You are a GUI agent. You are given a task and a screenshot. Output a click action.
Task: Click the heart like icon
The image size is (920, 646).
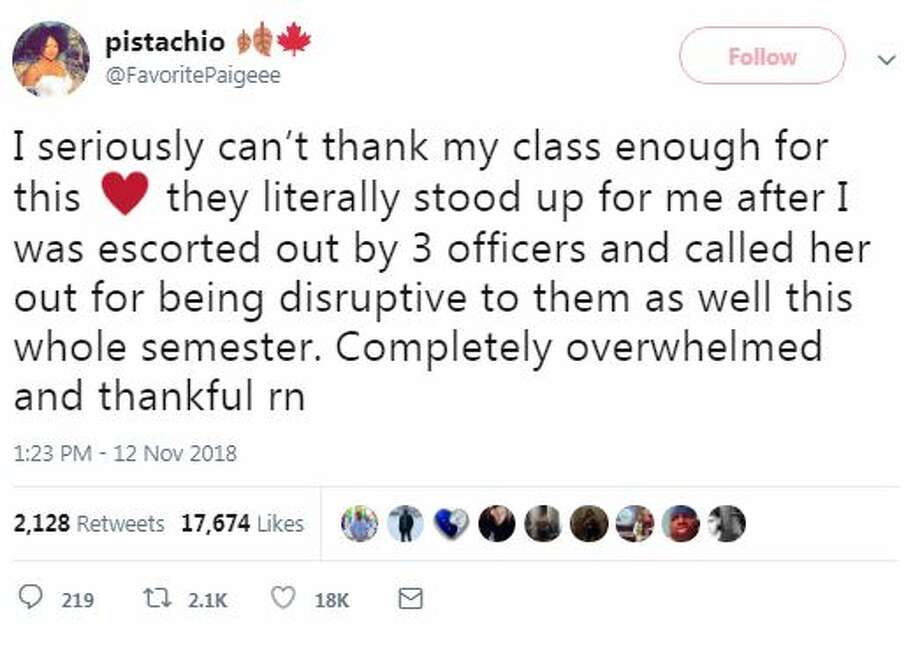tap(283, 598)
